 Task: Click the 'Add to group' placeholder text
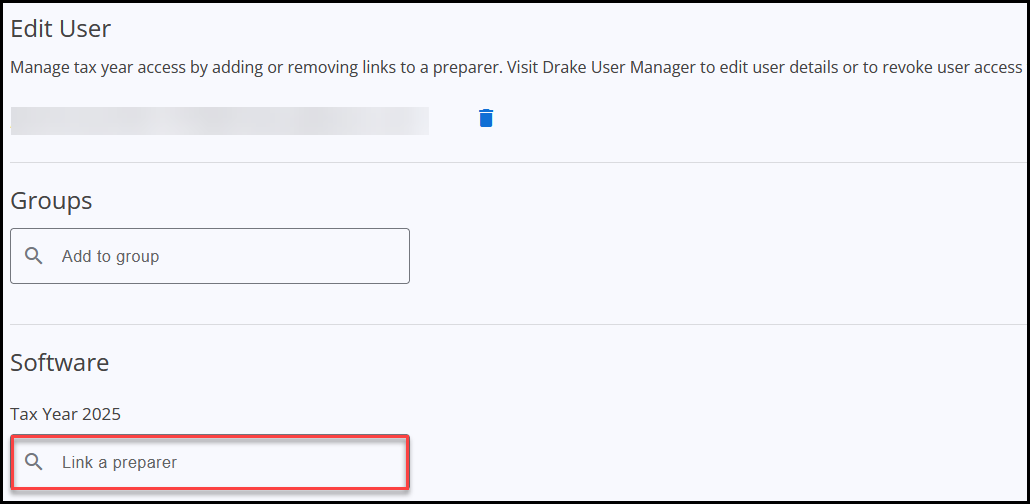[110, 257]
